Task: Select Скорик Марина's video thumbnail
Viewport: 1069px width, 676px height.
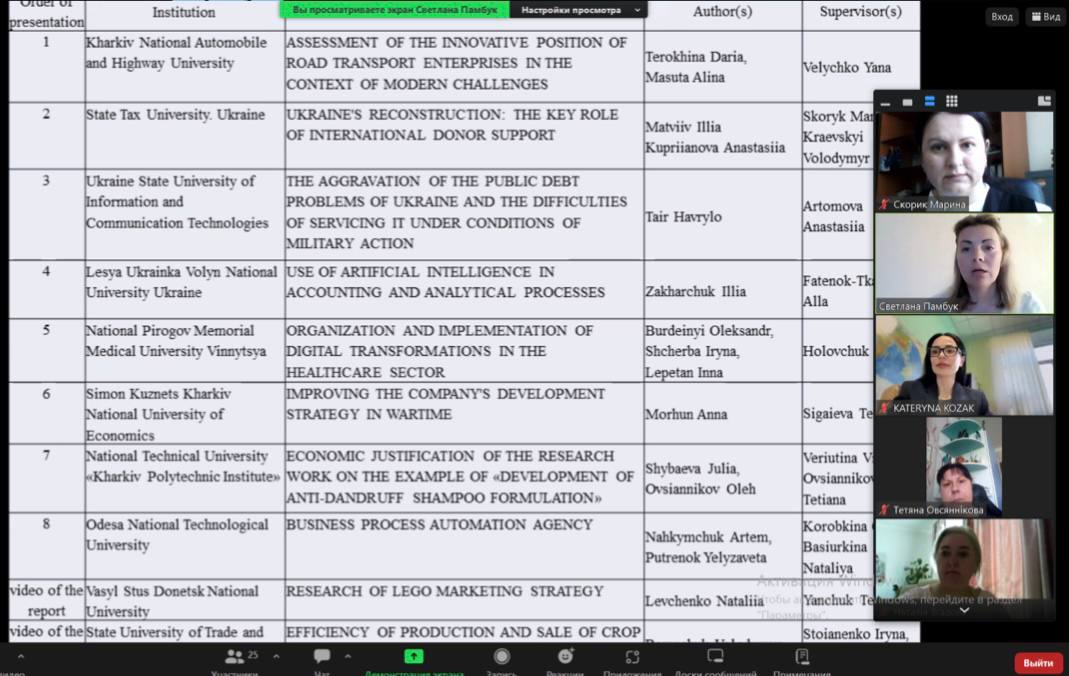Action: (964, 162)
